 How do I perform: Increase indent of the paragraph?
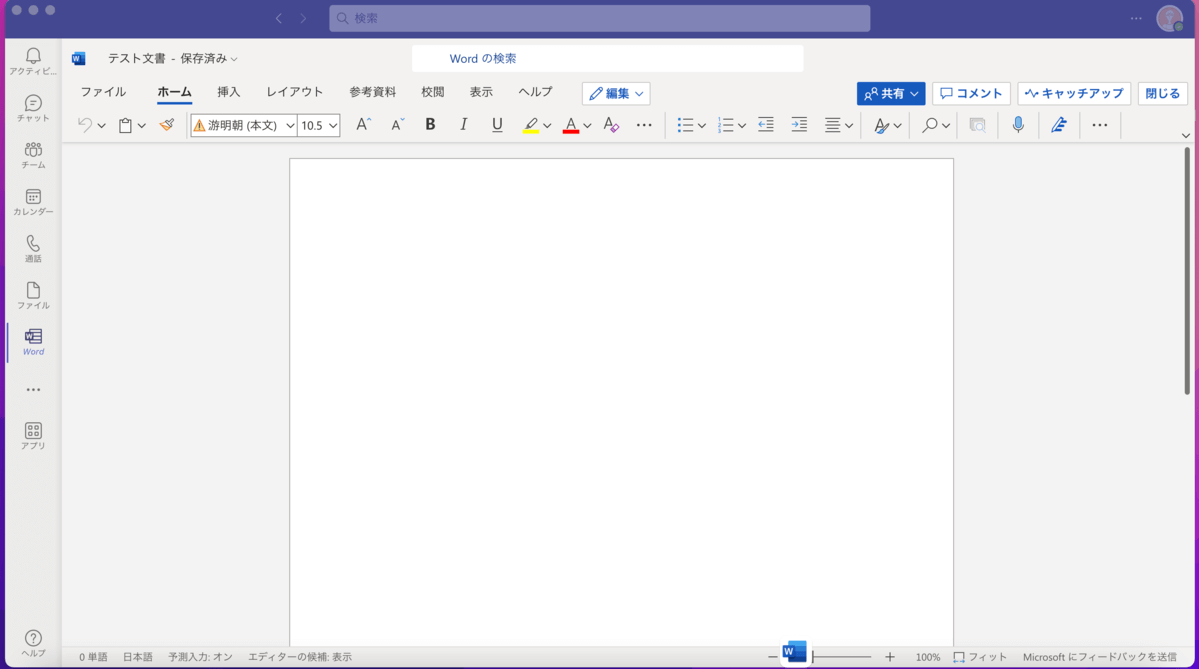tap(799, 125)
